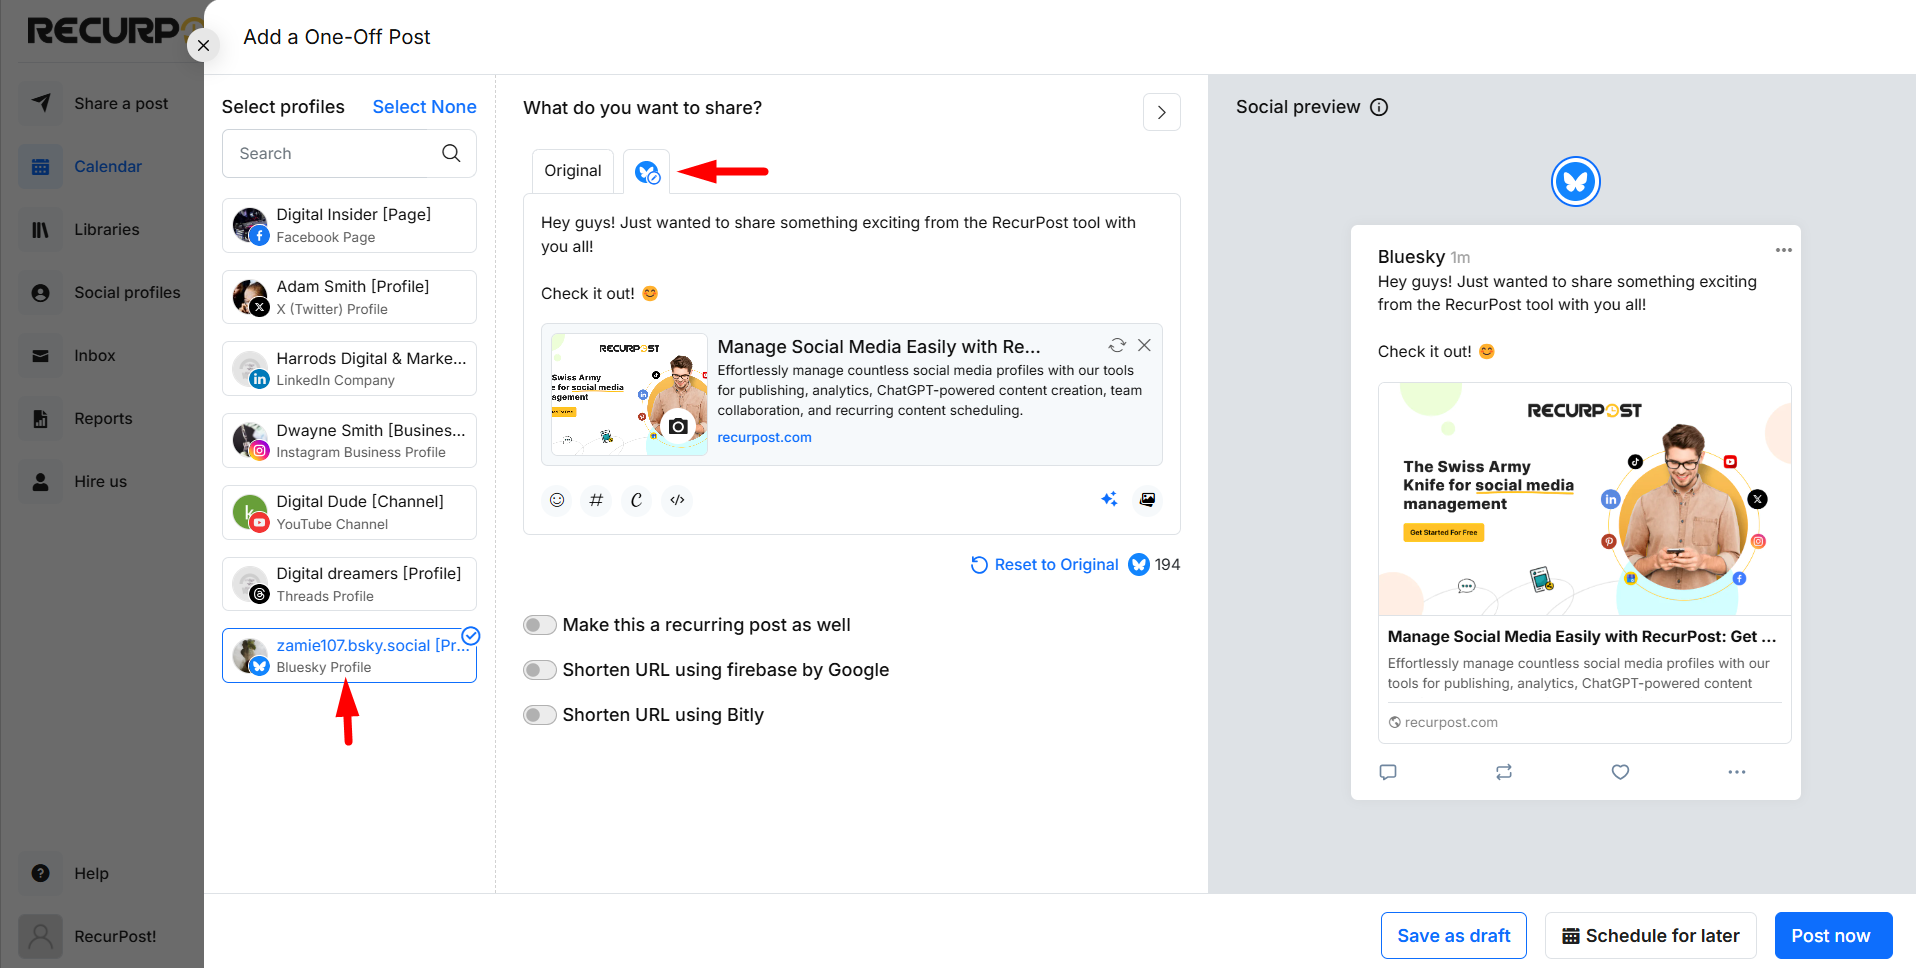1916x968 pixels.
Task: Toggle Make this a recurring post
Action: (x=540, y=625)
